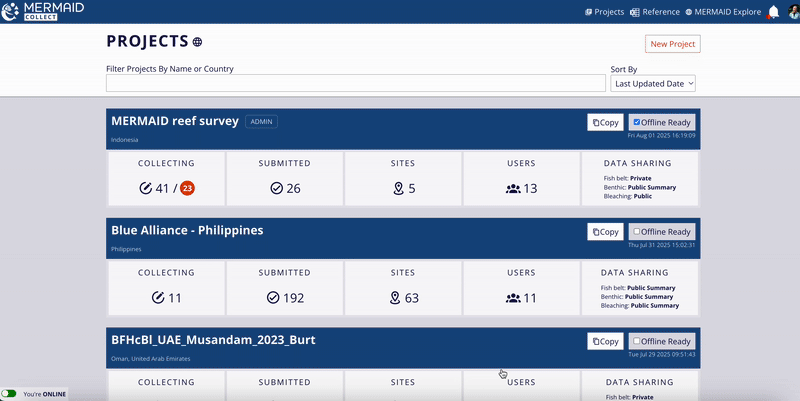Click the MERMAID Collect logo

pyautogui.click(x=42, y=11)
